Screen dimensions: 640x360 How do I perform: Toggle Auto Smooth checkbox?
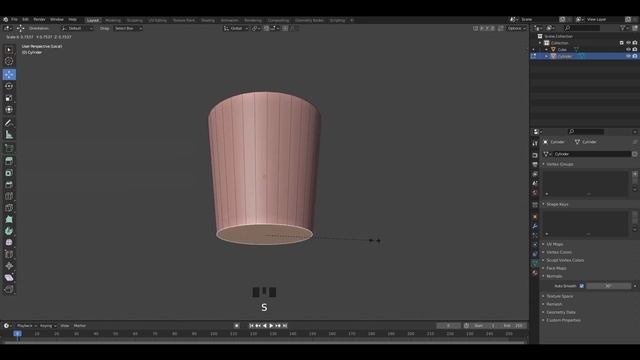coord(582,286)
